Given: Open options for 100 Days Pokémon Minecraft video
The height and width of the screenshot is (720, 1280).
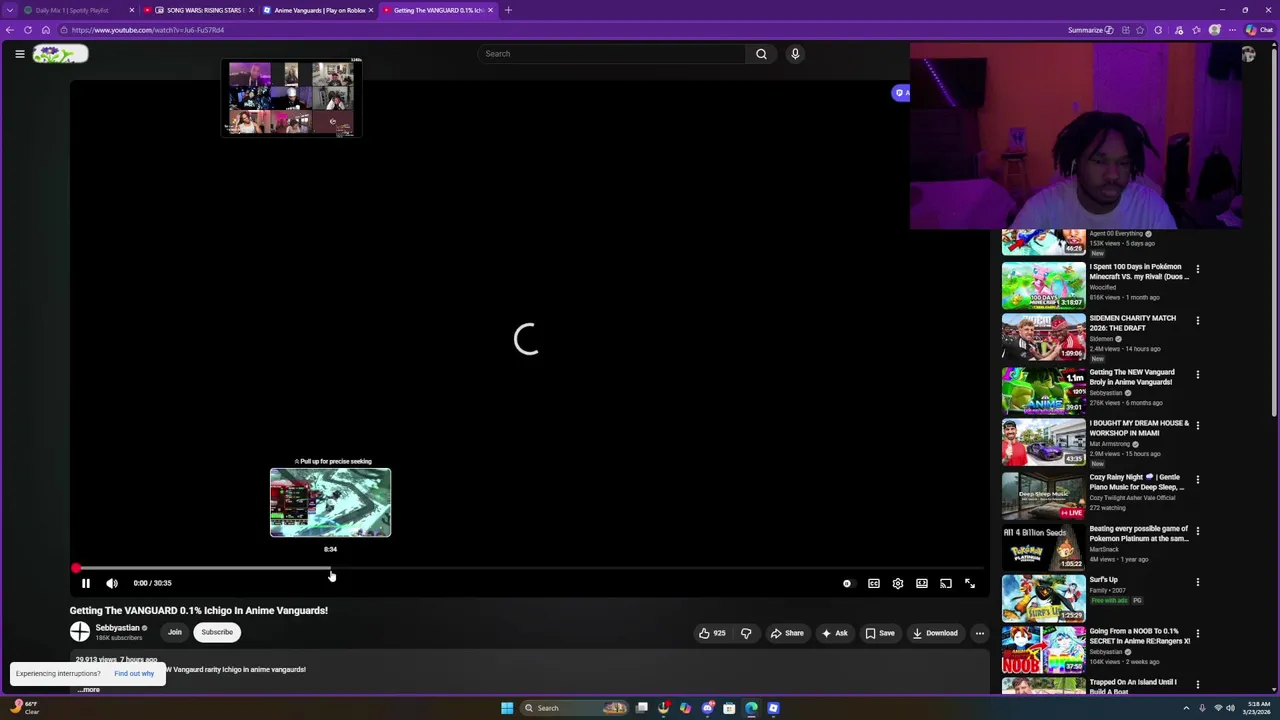Looking at the screenshot, I should click(x=1197, y=269).
